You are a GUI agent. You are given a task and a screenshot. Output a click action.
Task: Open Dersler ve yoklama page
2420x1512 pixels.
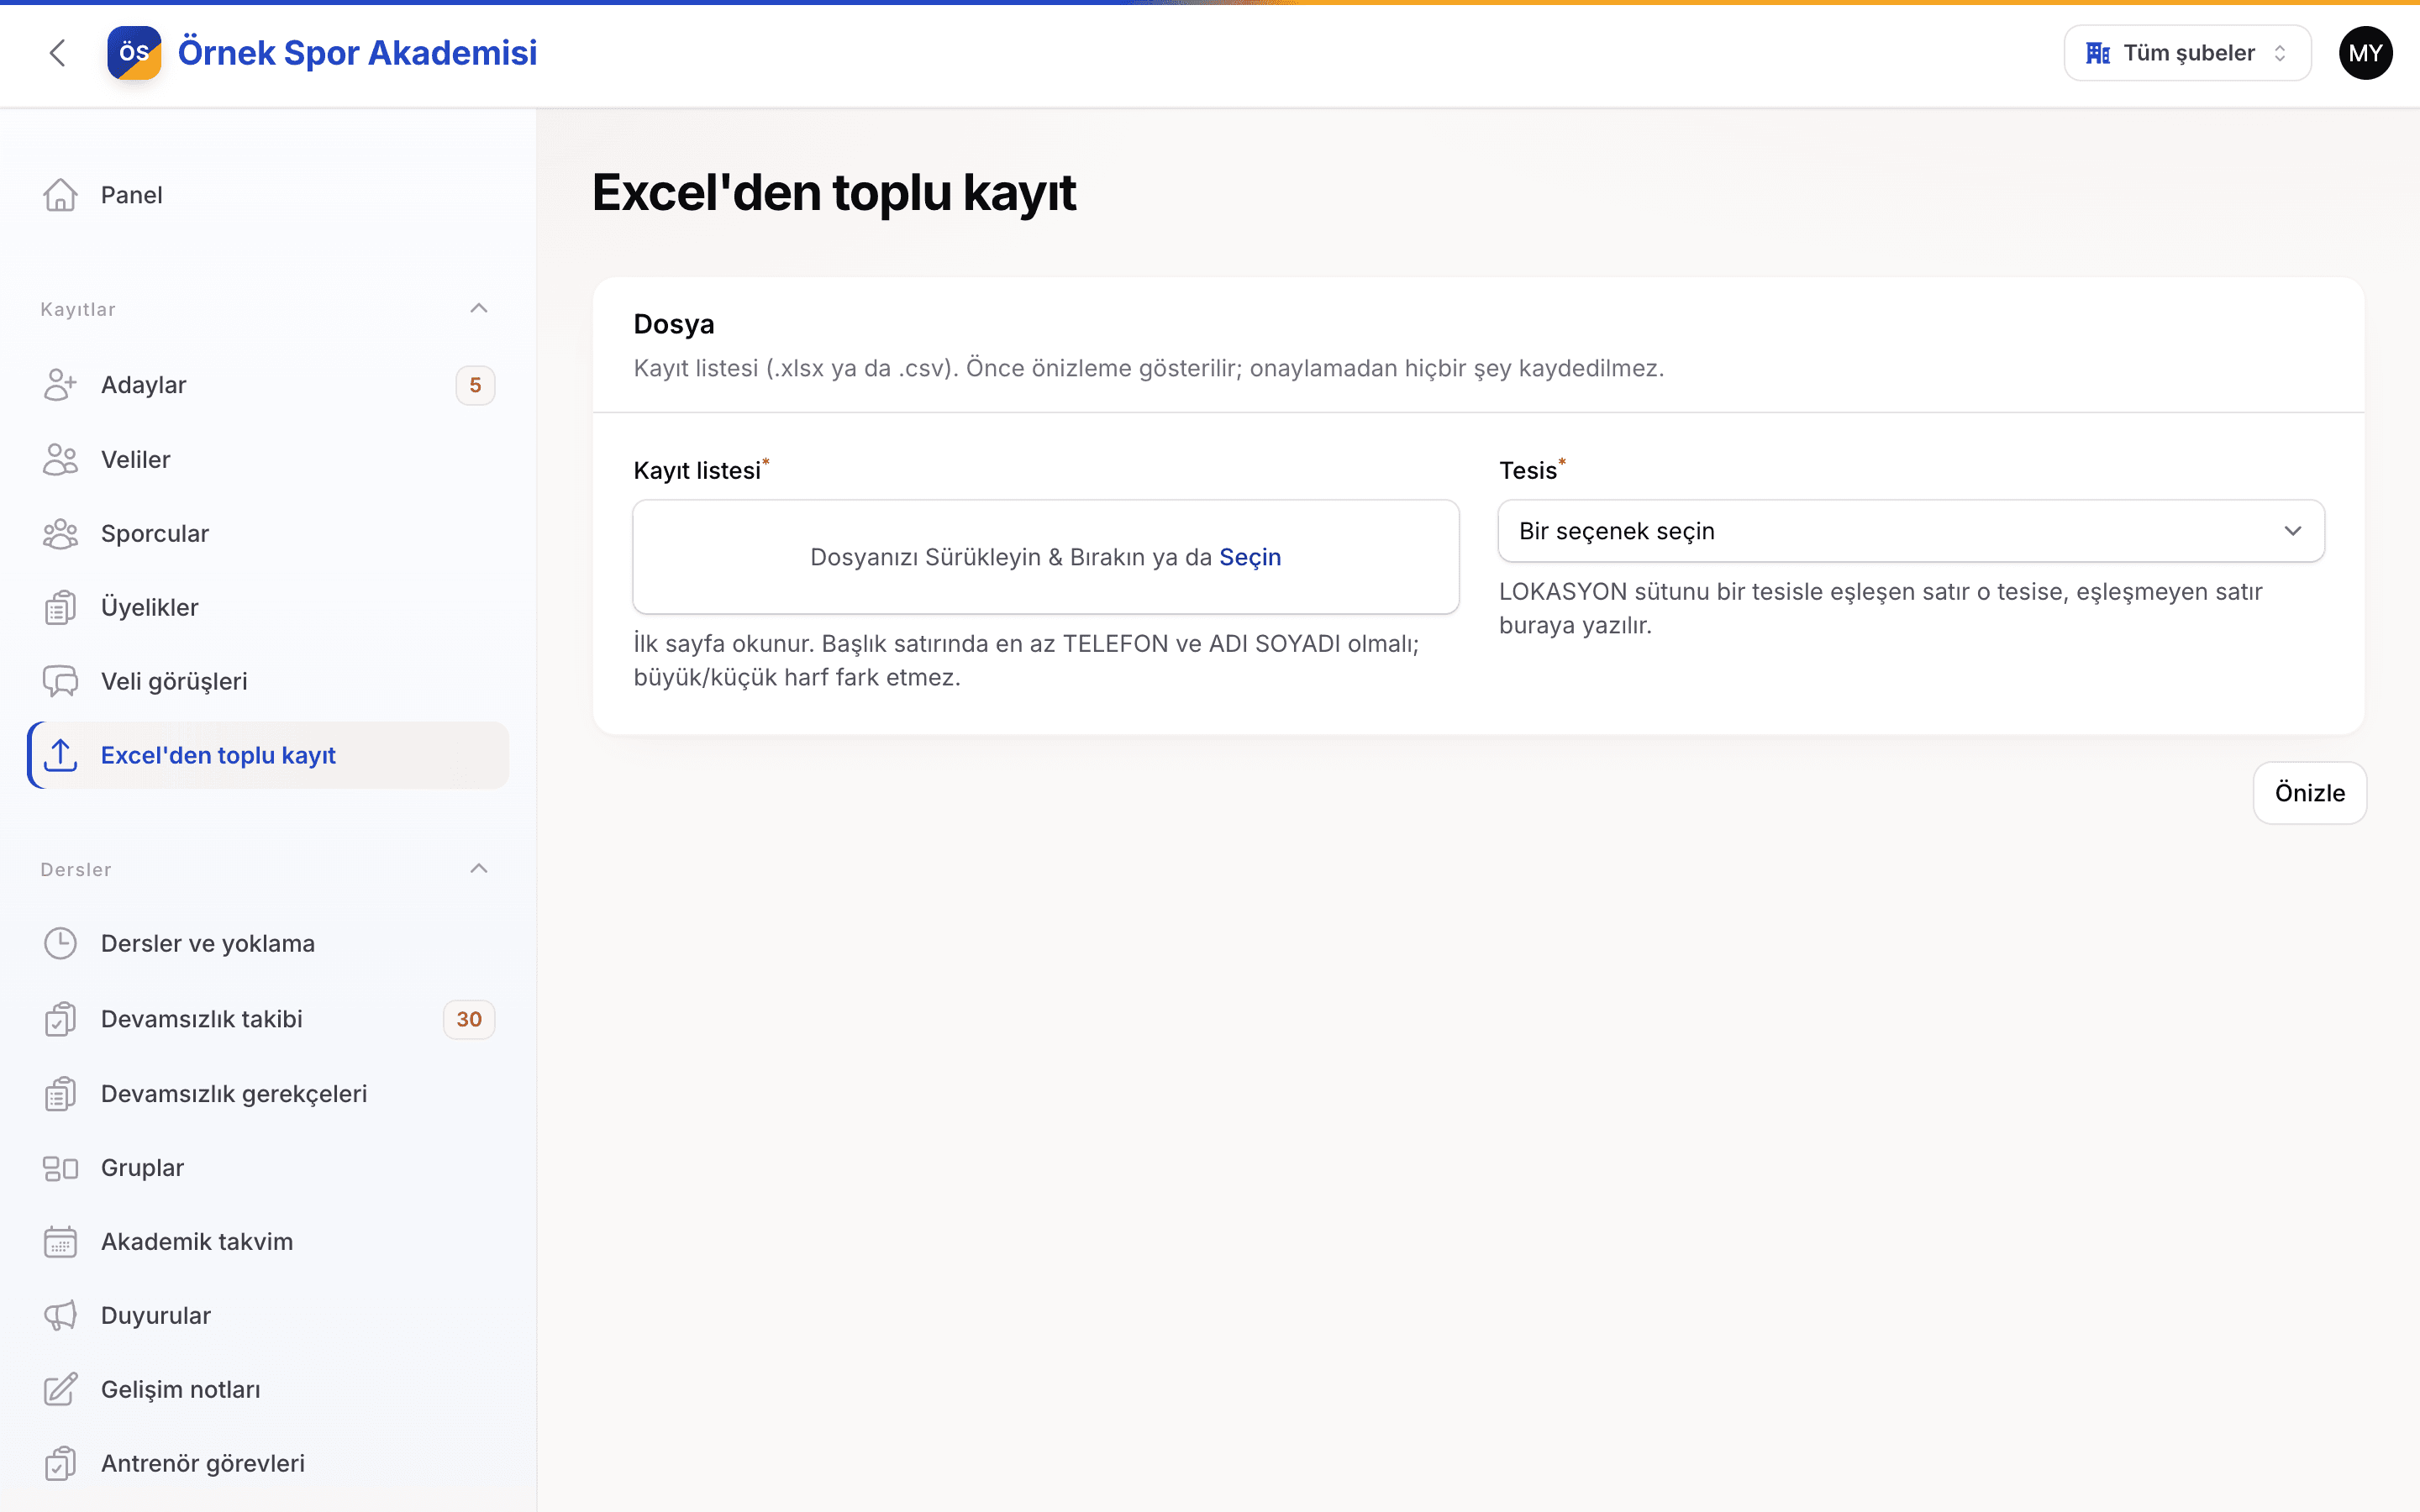[x=268, y=943]
